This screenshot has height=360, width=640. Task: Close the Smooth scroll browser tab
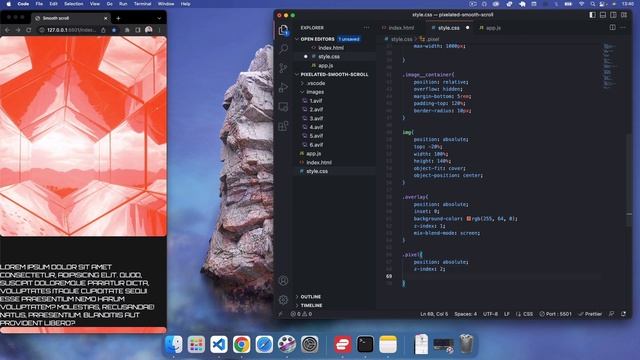coord(106,18)
